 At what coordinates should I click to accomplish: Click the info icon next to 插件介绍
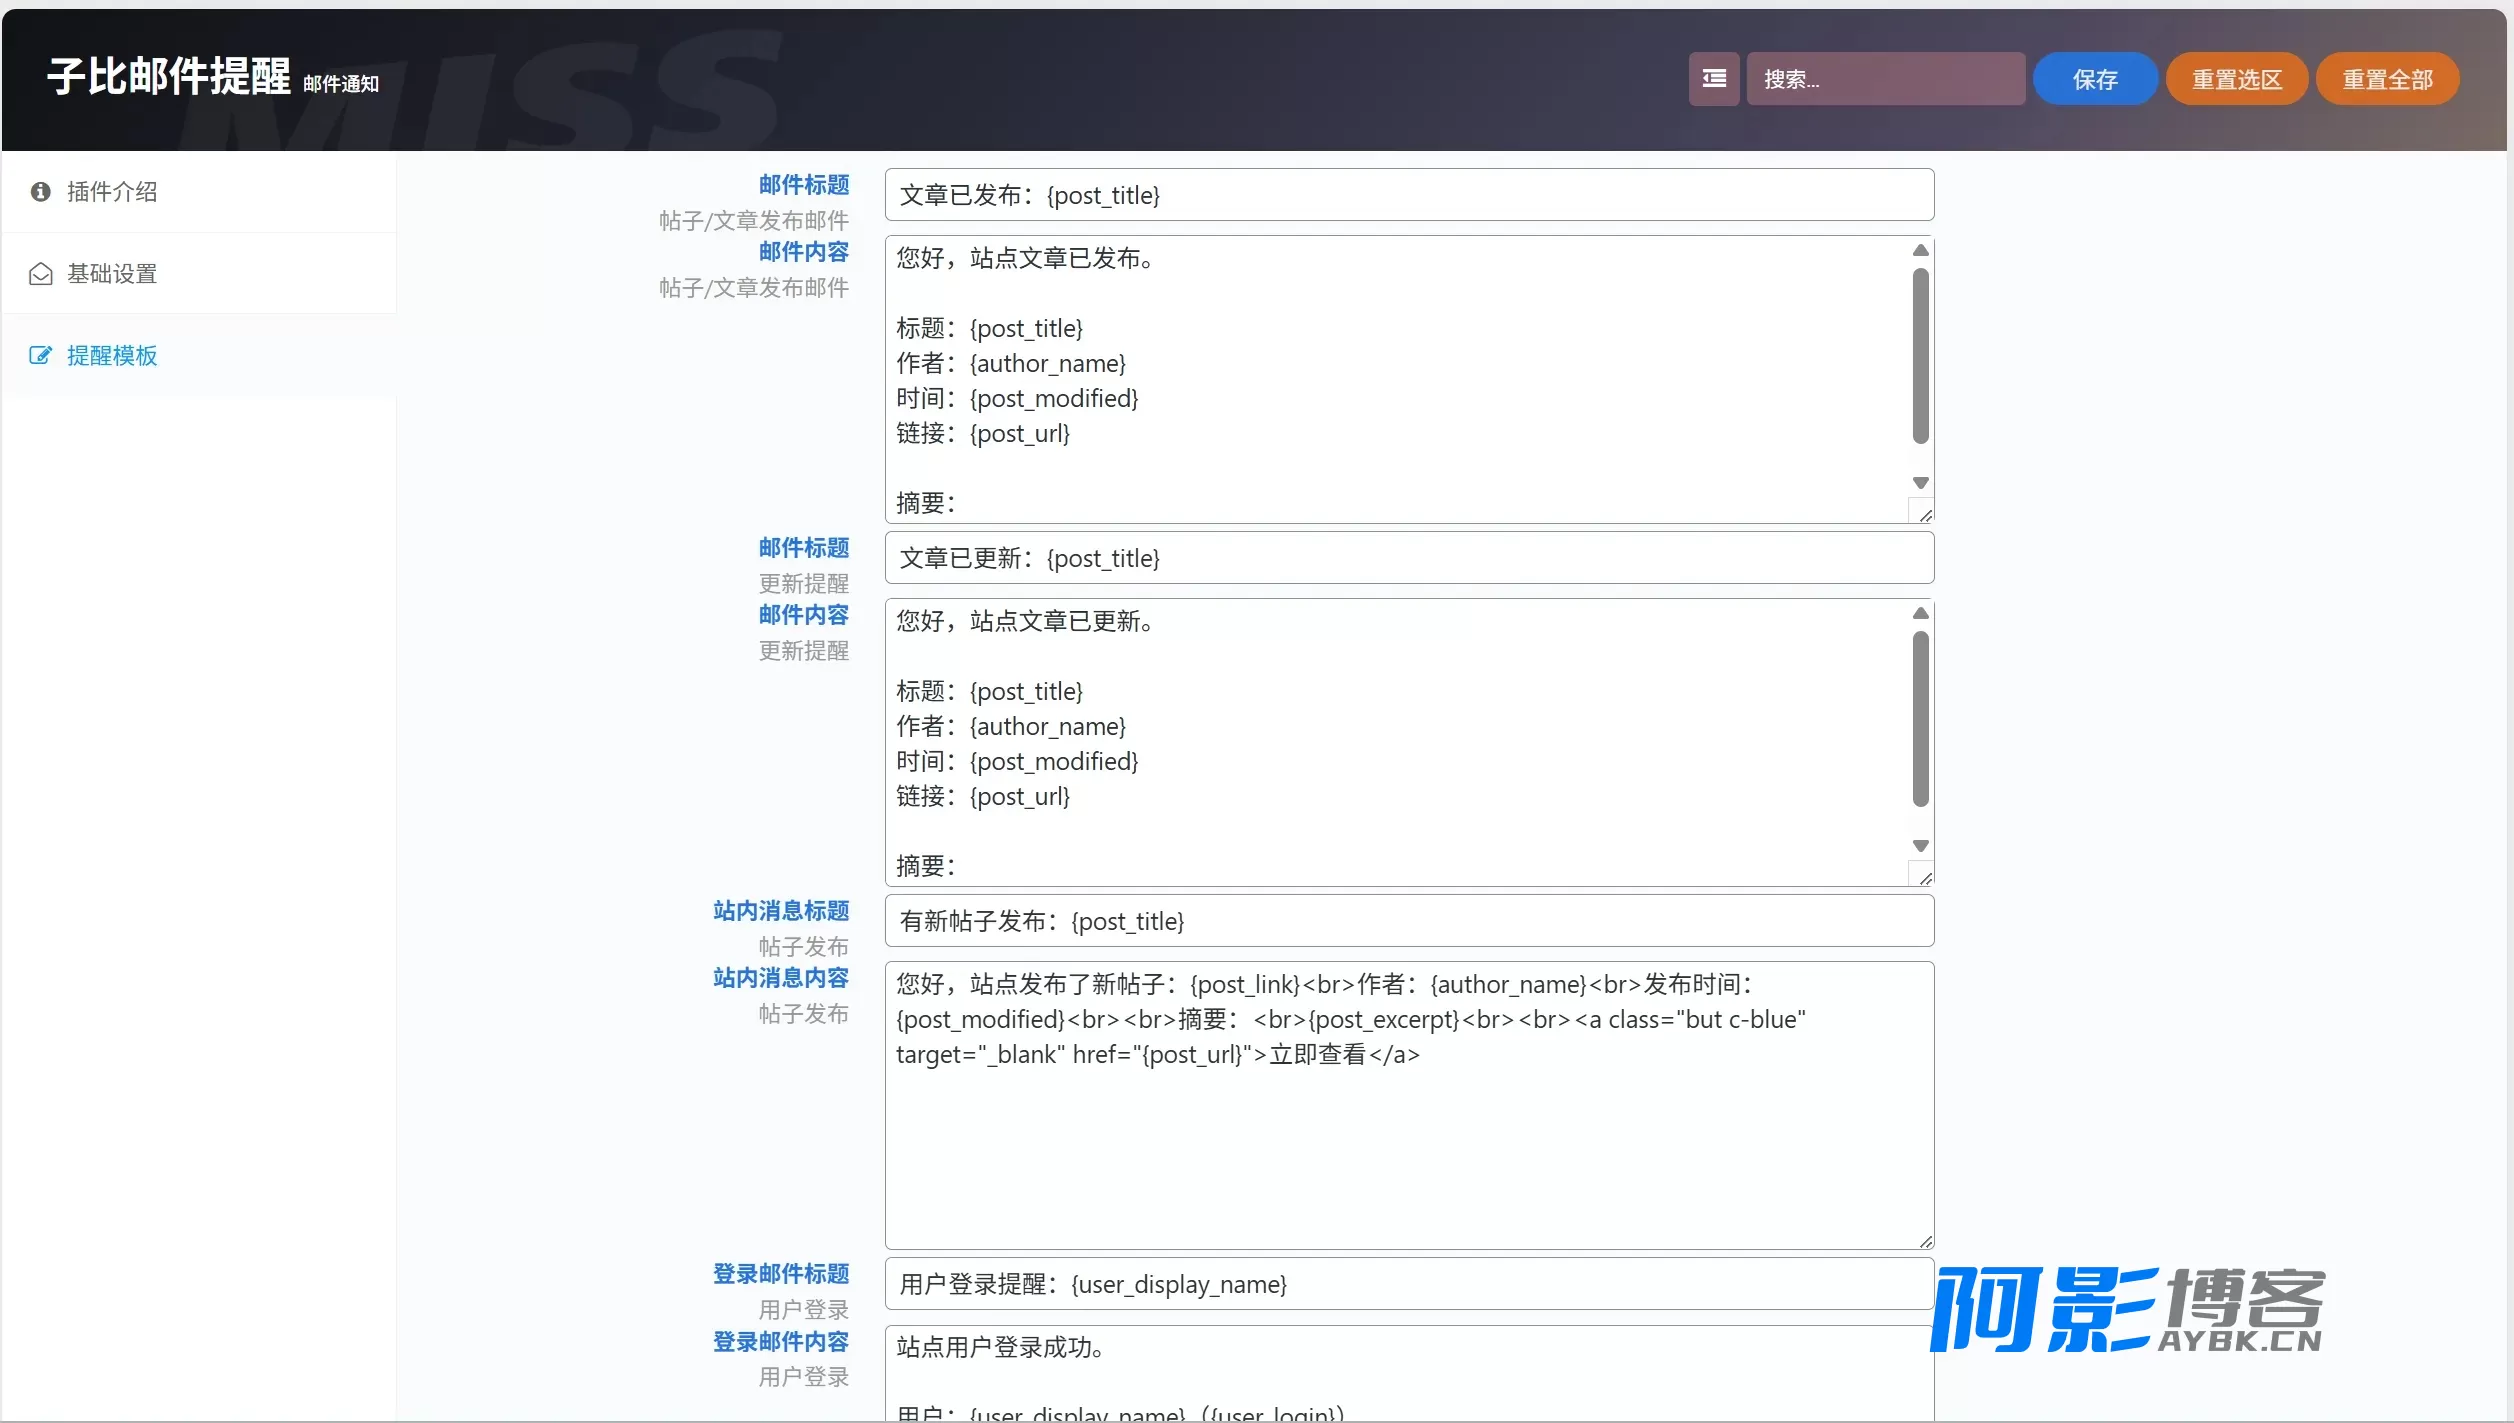(41, 192)
